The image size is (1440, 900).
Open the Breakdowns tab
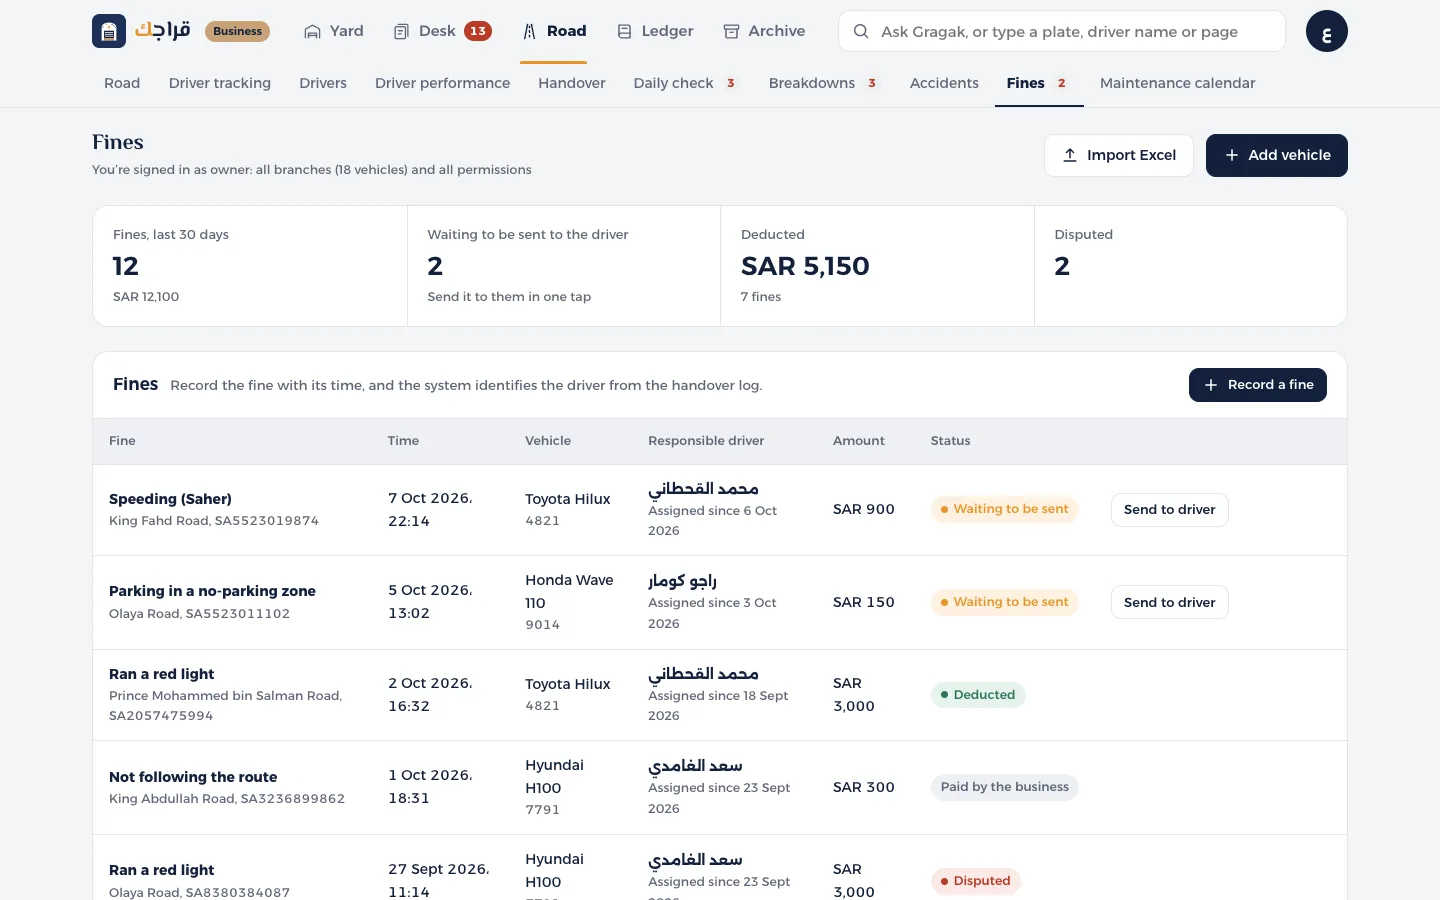[x=823, y=83]
